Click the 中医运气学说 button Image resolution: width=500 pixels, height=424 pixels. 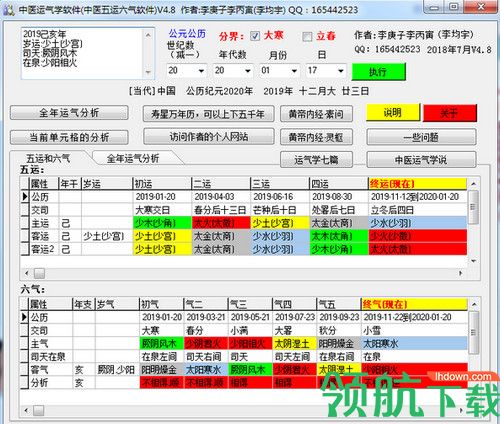pyautogui.click(x=421, y=160)
